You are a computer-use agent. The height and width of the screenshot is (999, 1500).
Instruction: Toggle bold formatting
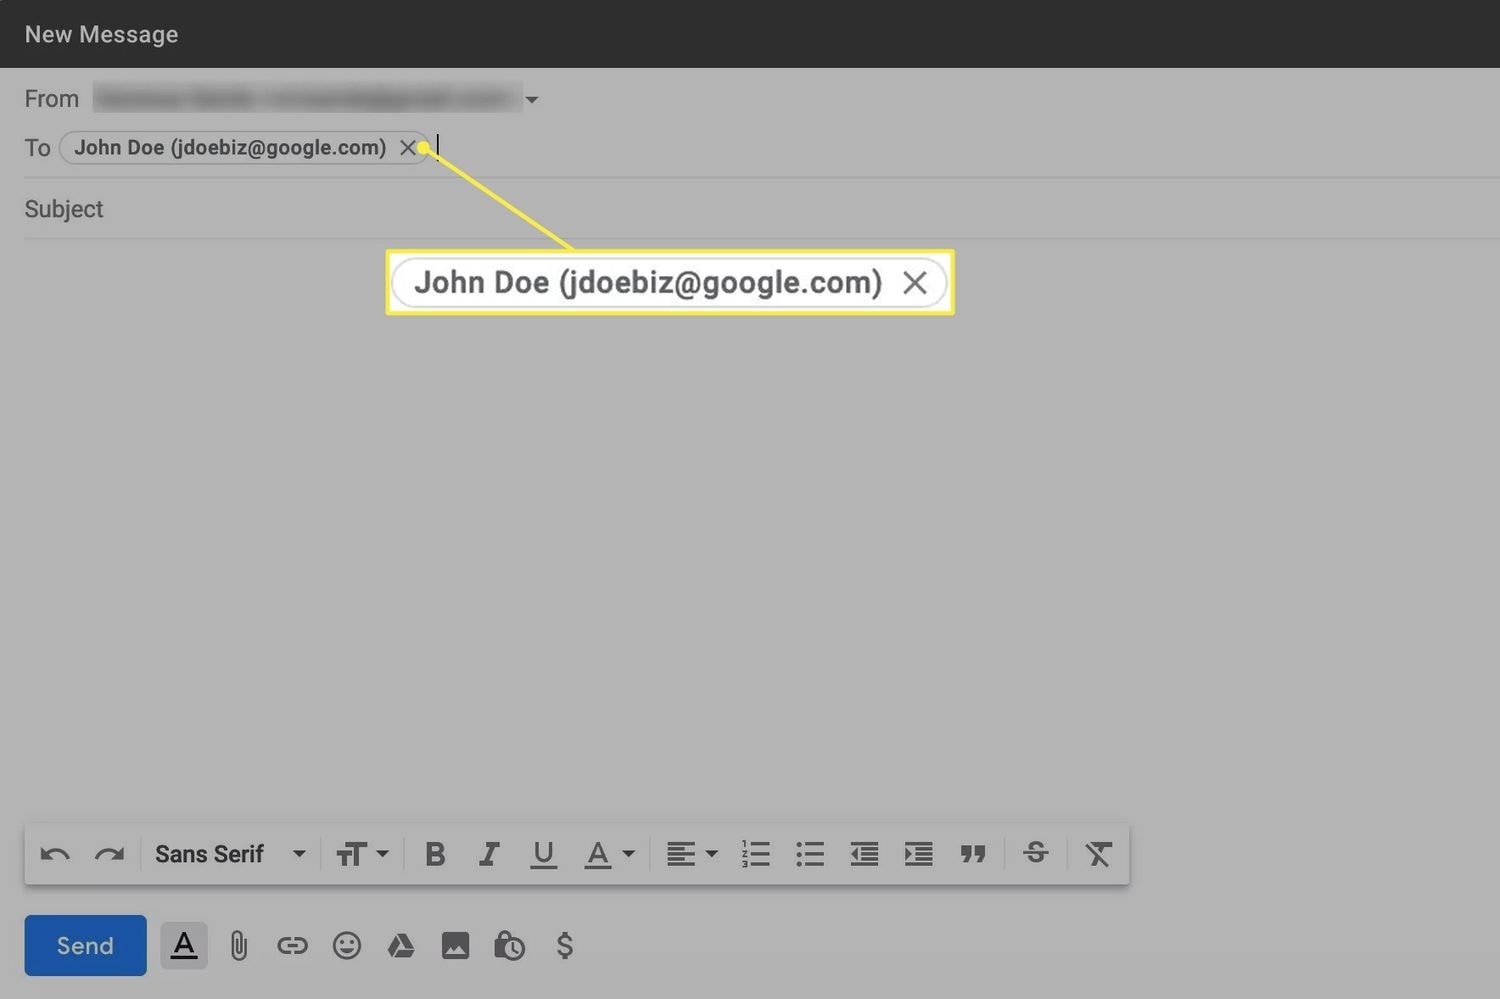[x=435, y=854]
